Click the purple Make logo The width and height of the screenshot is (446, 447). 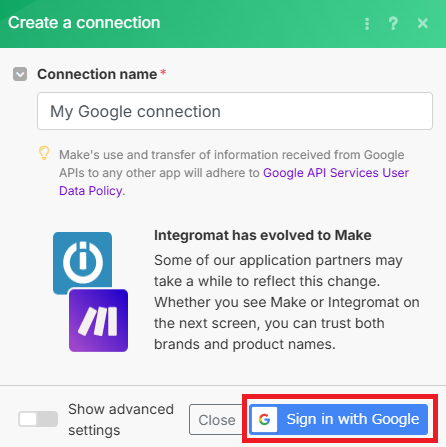[x=98, y=320]
